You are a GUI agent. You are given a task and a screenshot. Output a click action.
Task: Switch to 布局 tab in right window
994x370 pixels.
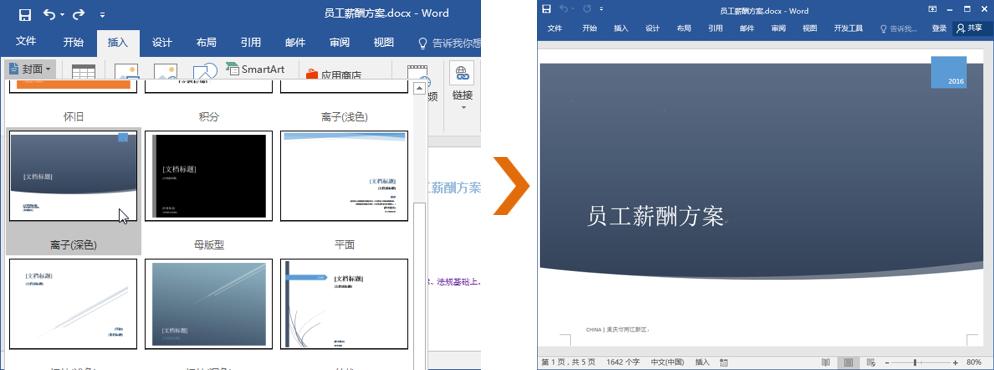pyautogui.click(x=684, y=29)
